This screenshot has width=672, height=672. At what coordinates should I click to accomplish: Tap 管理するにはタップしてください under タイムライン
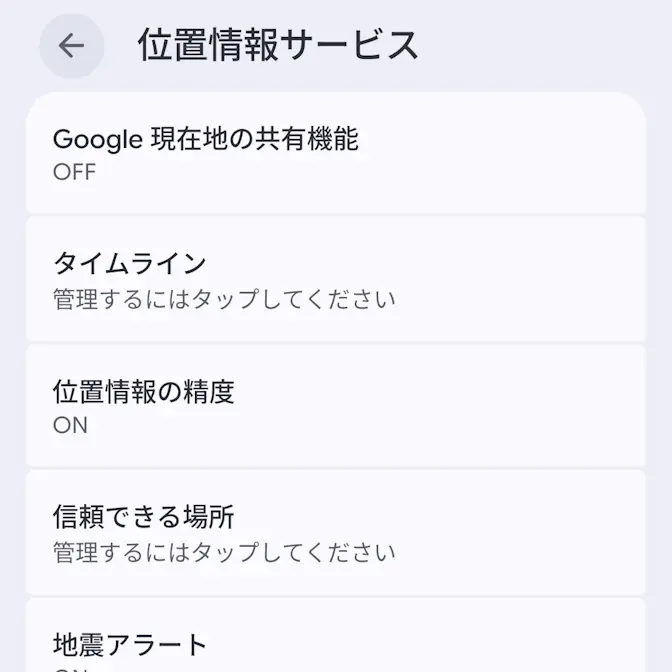[x=224, y=299]
